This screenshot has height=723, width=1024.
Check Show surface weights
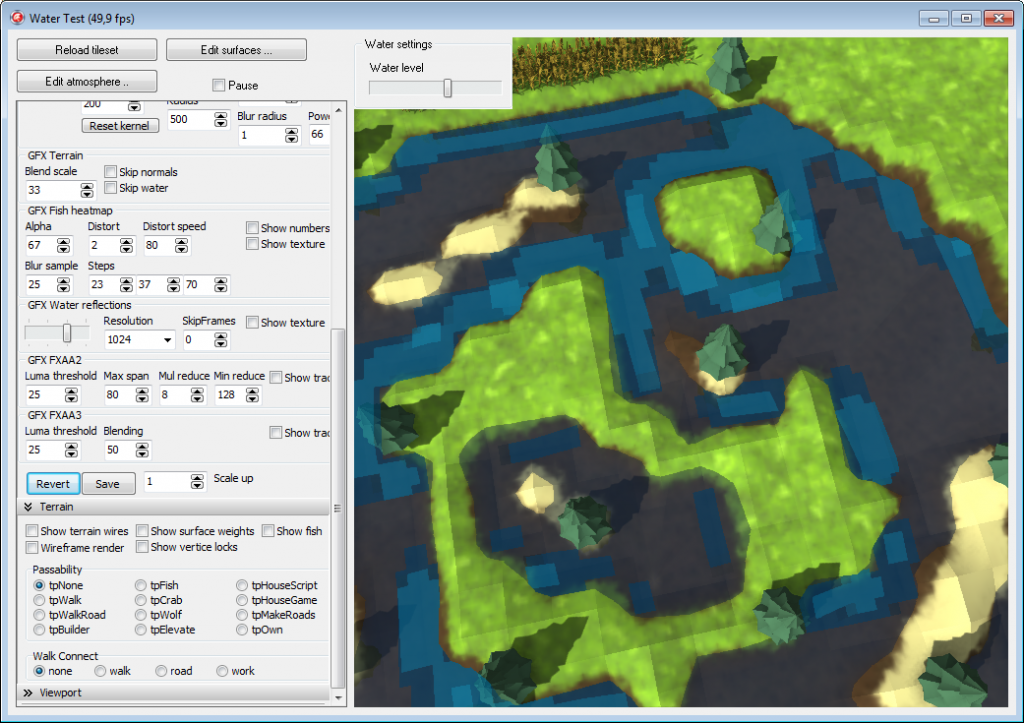tap(142, 530)
